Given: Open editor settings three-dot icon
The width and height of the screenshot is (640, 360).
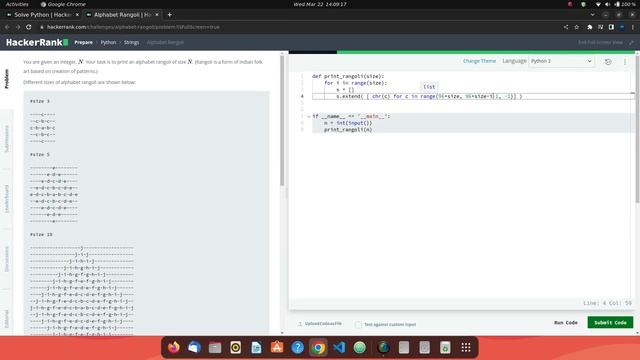Looking at the screenshot, I should (x=624, y=62).
